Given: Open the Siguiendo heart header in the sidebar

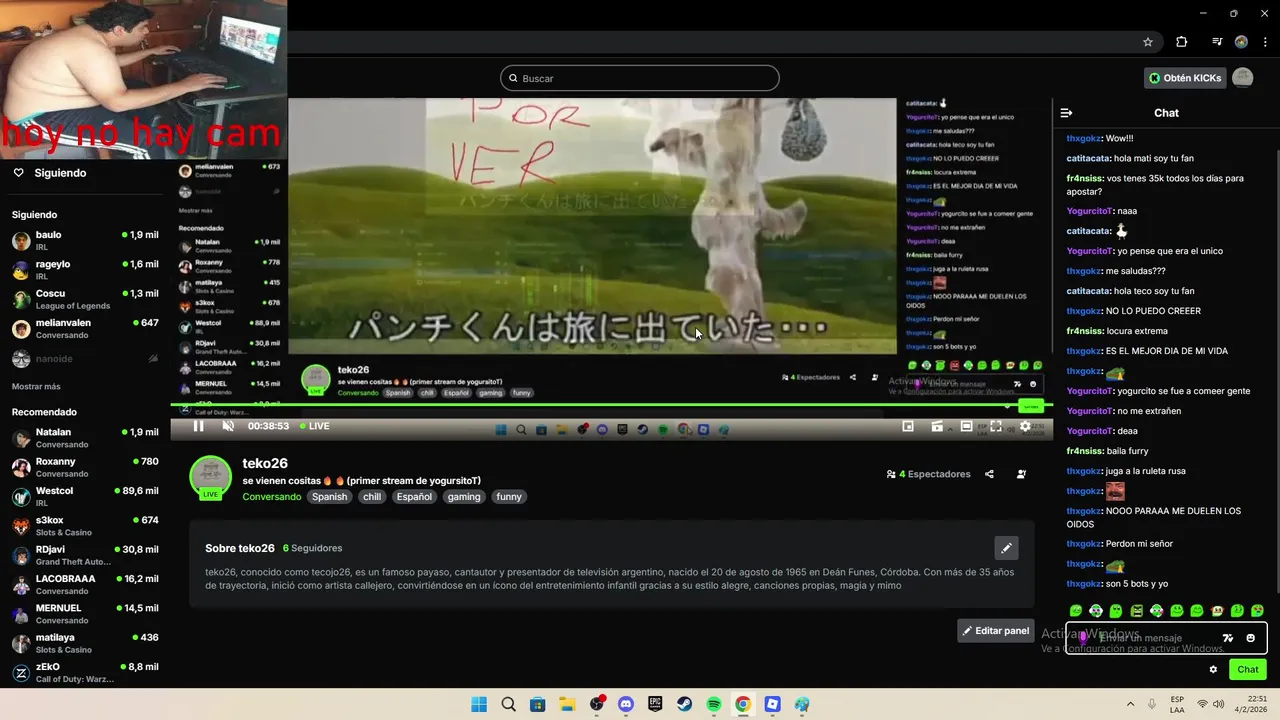Looking at the screenshot, I should coord(49,173).
